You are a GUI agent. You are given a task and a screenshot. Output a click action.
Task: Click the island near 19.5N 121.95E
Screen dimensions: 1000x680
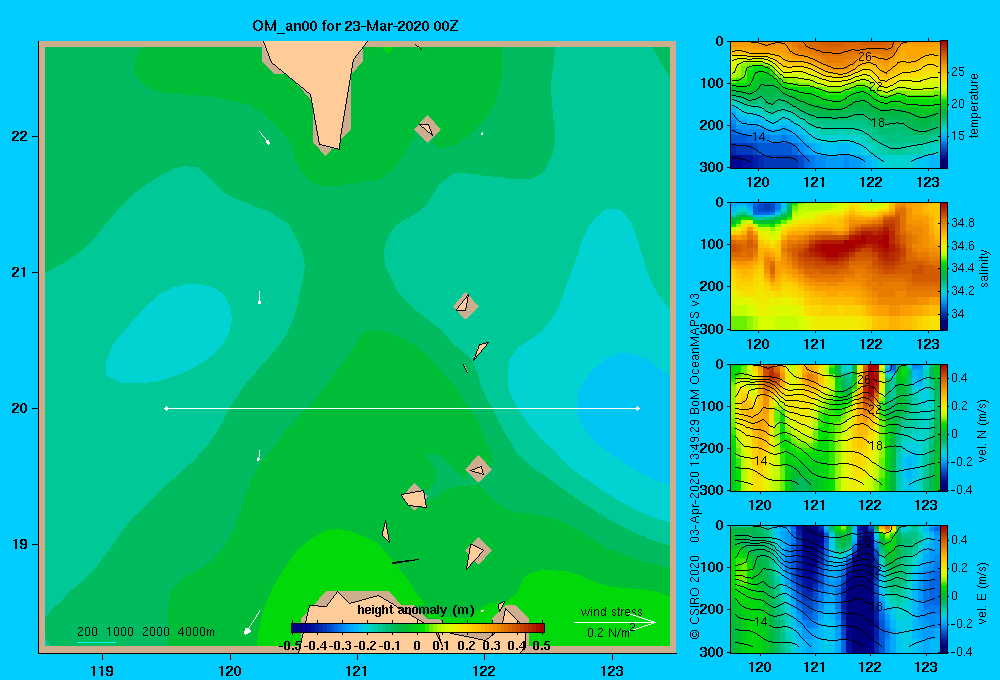pyautogui.click(x=478, y=469)
